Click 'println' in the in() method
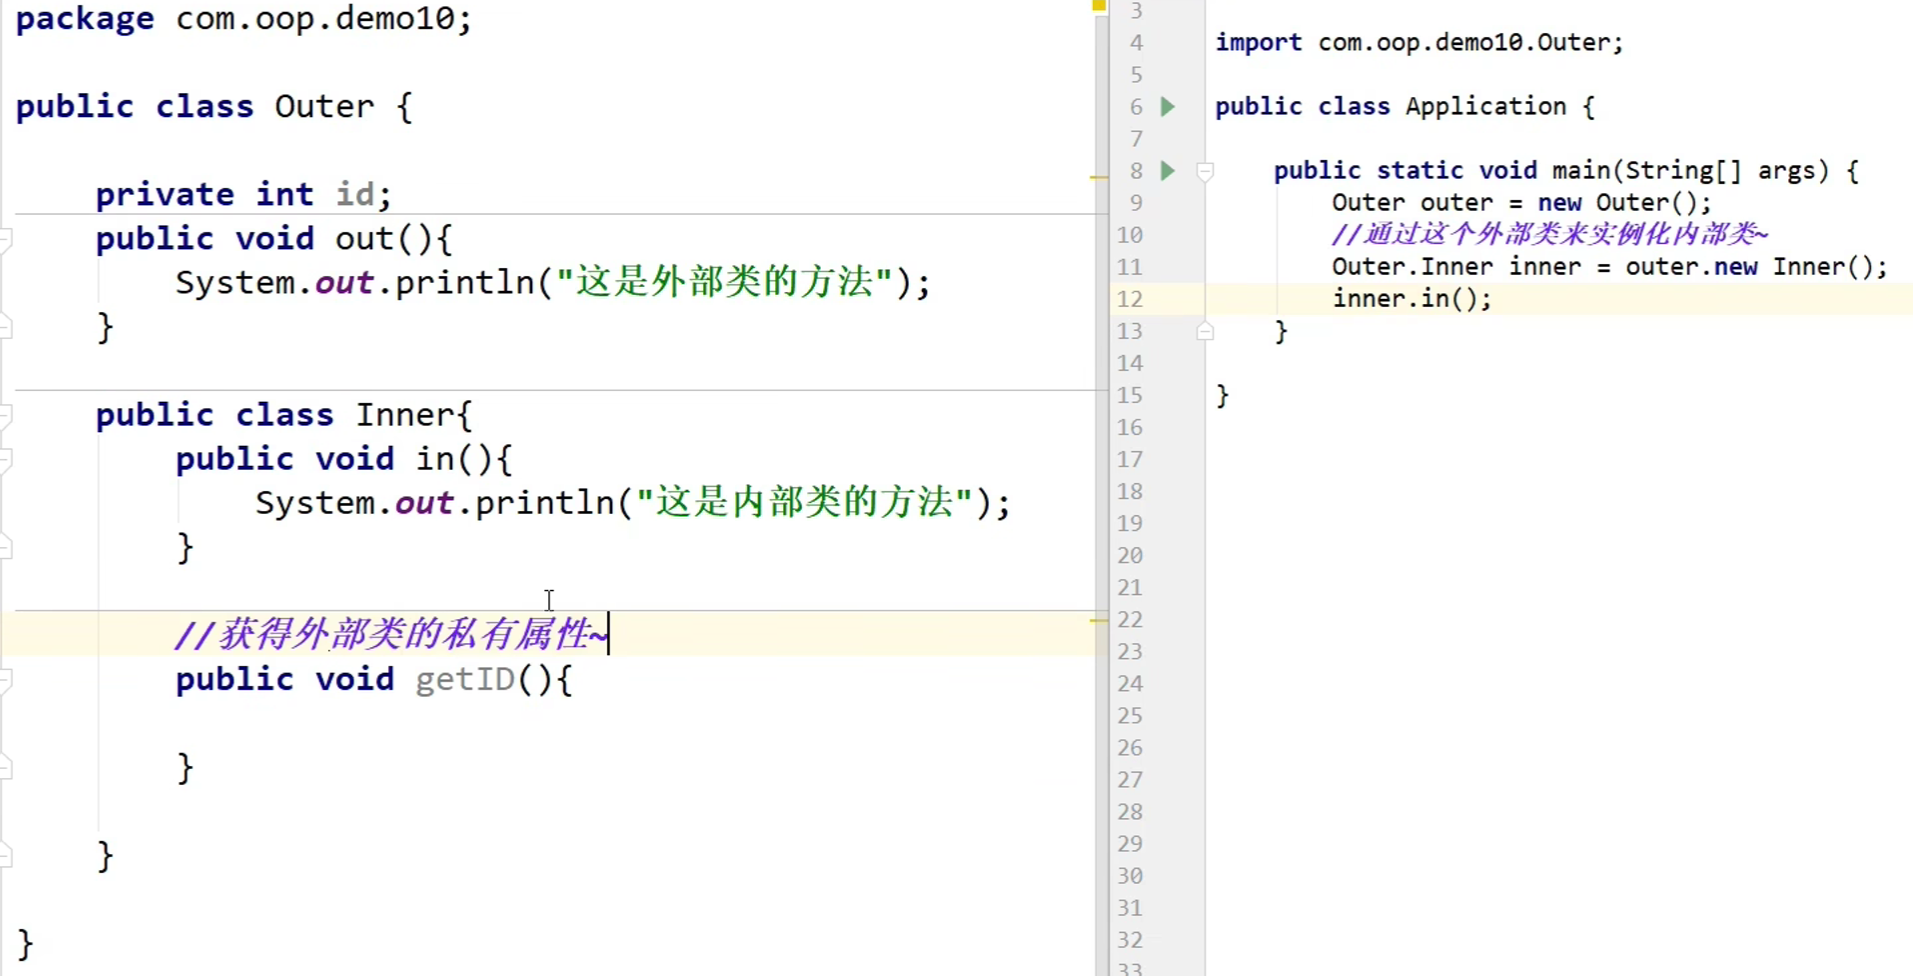The image size is (1913, 976). tap(545, 502)
